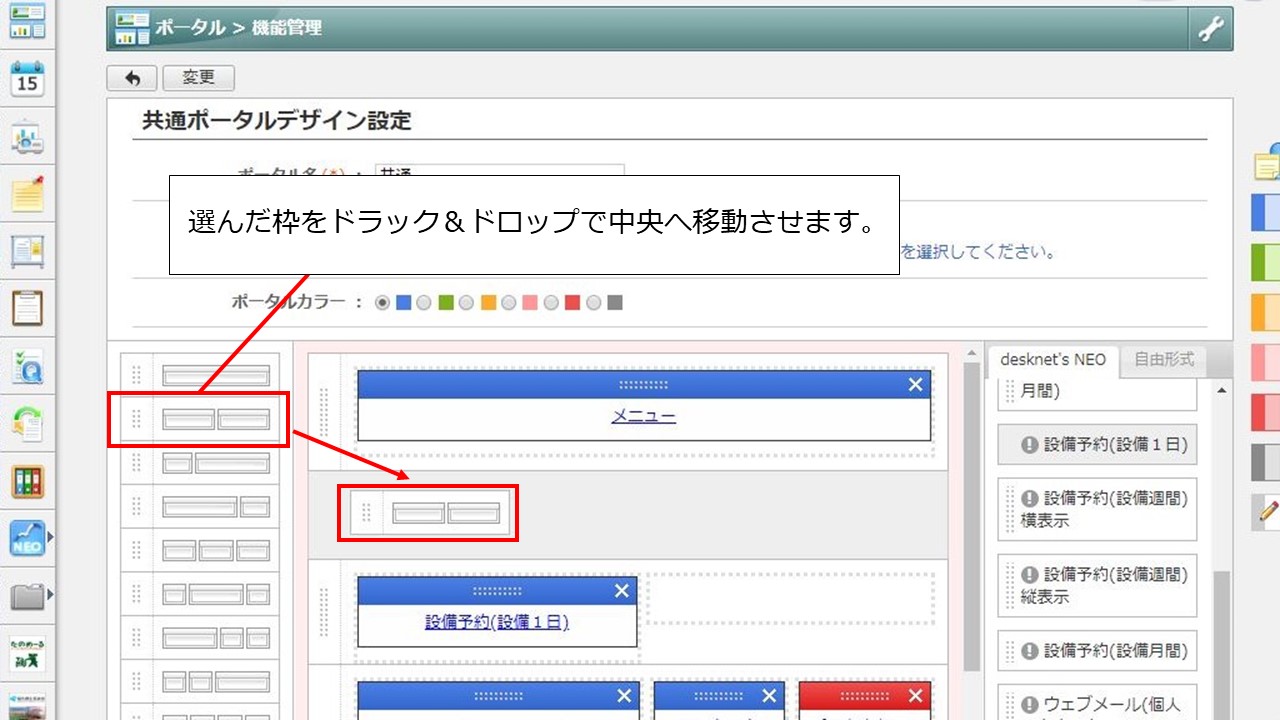Select the narrow-narrow-wide three-column layout template
Viewport: 1280px width, 720px height.
[200, 682]
